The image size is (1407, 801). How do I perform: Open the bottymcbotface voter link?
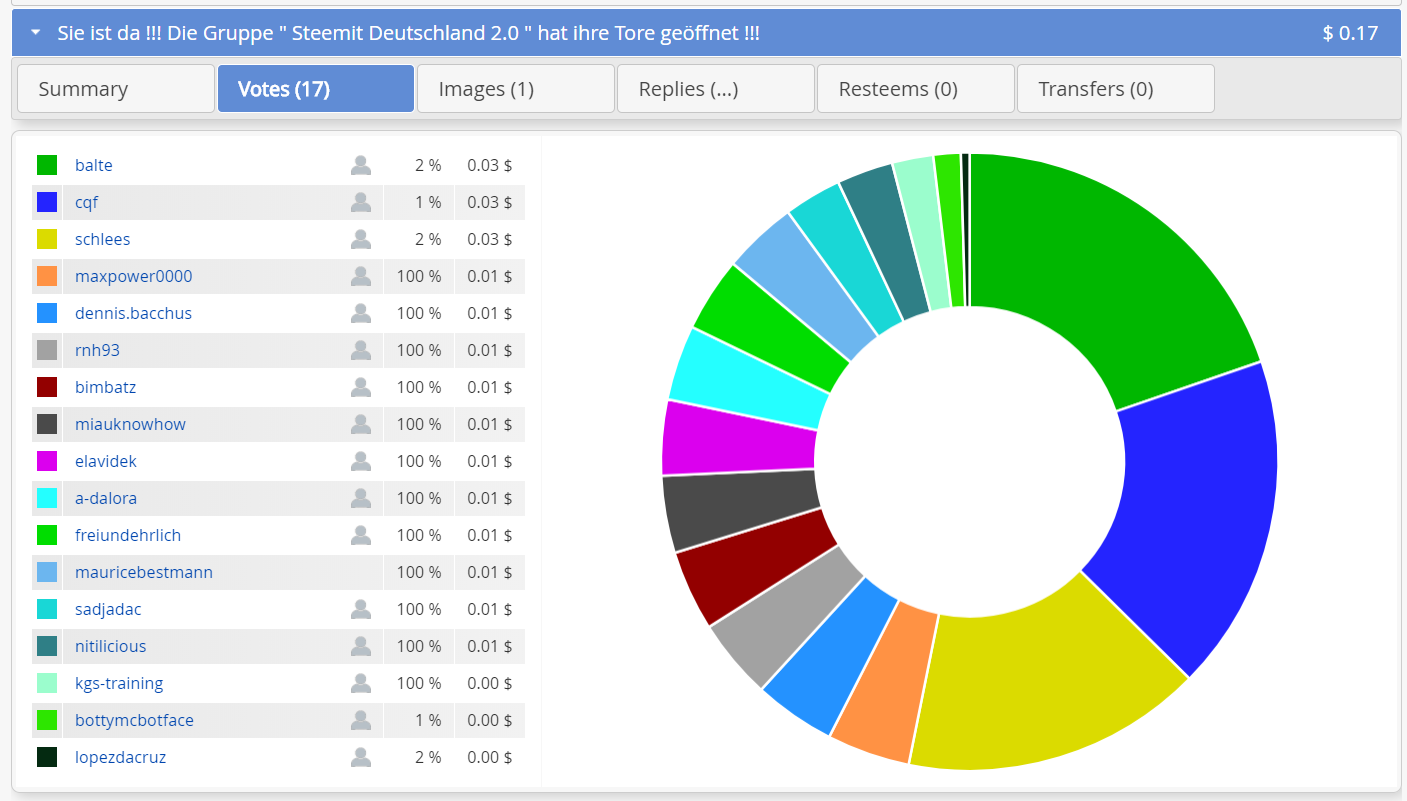(134, 720)
